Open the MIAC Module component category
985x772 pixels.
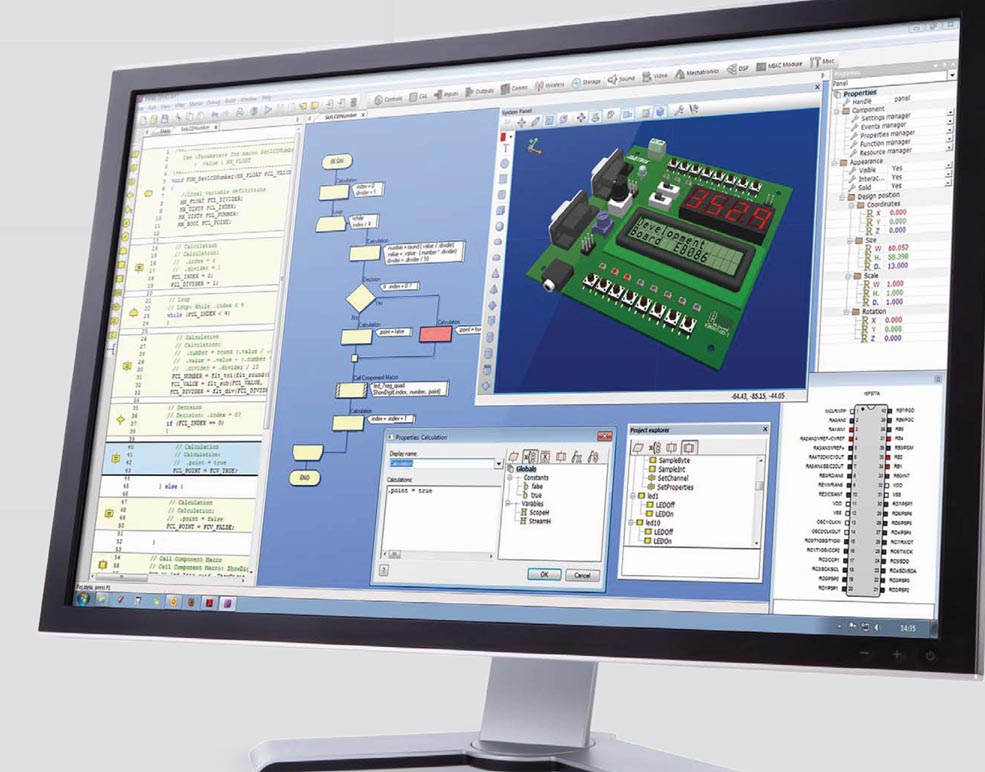click(x=780, y=65)
